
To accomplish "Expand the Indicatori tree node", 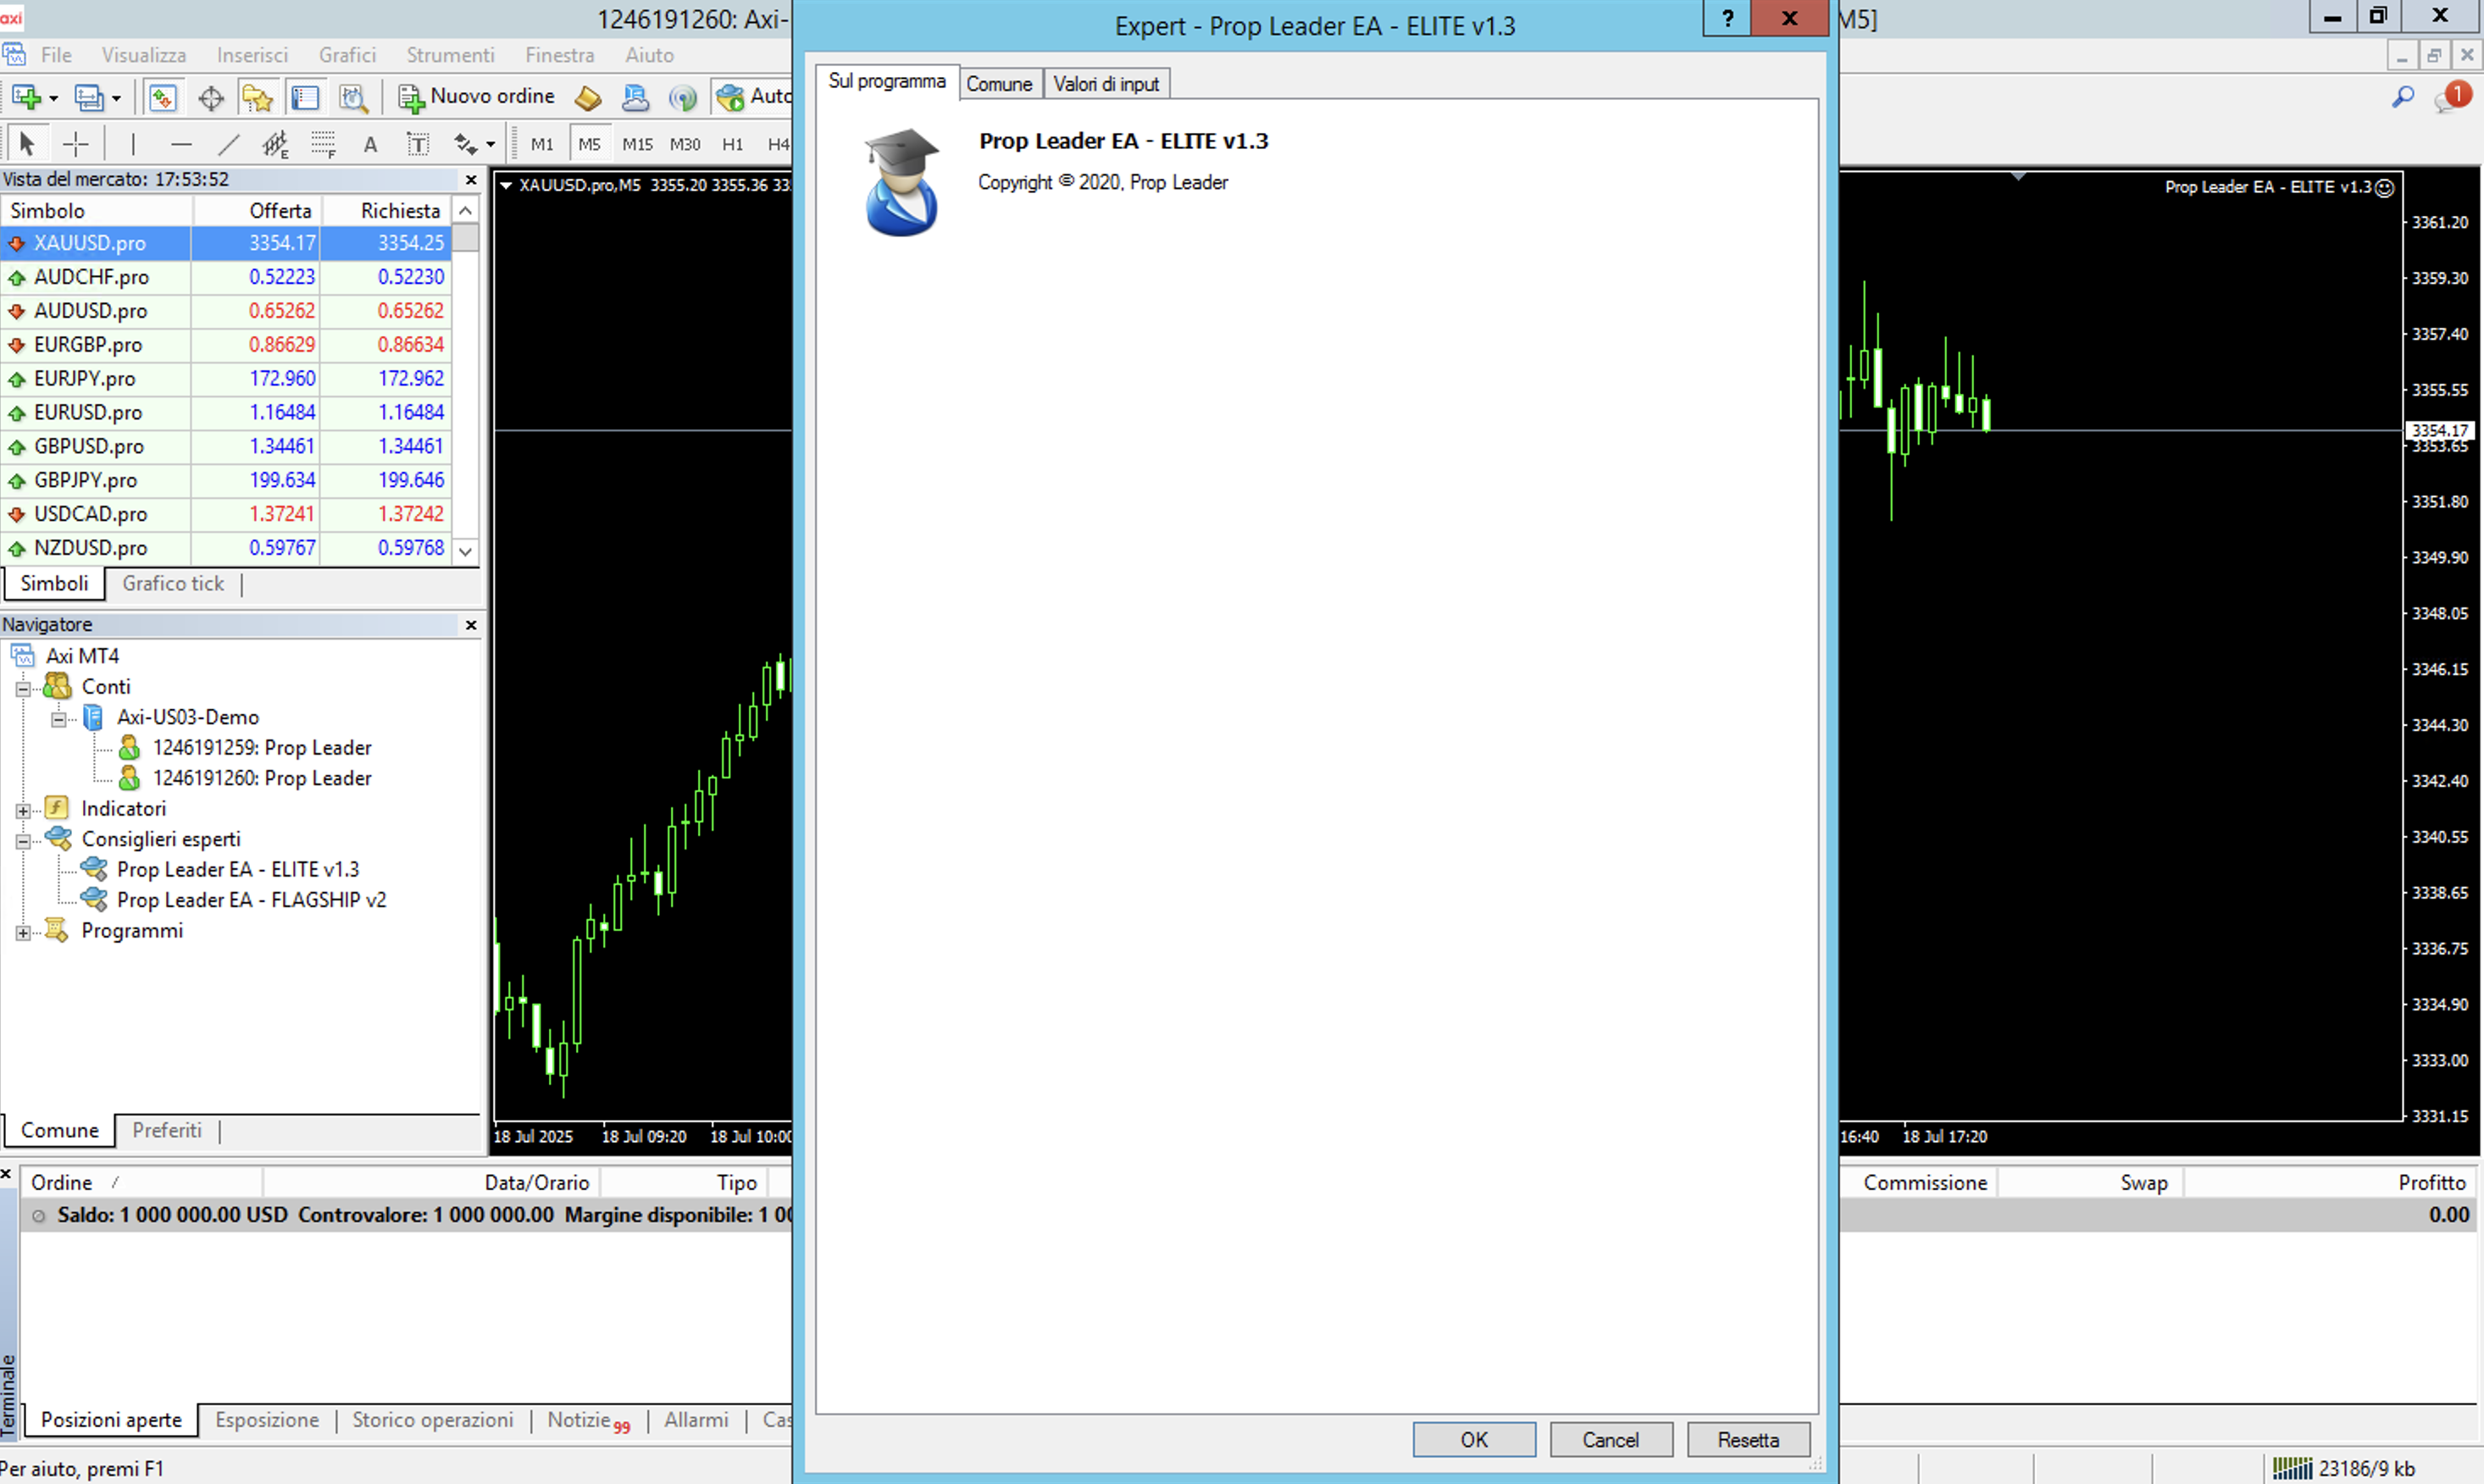I will point(23,810).
